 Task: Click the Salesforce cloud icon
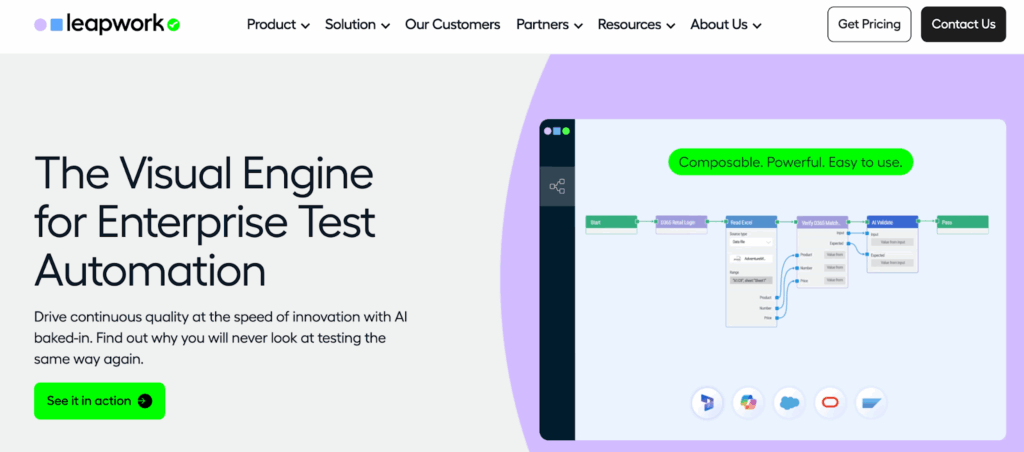789,402
